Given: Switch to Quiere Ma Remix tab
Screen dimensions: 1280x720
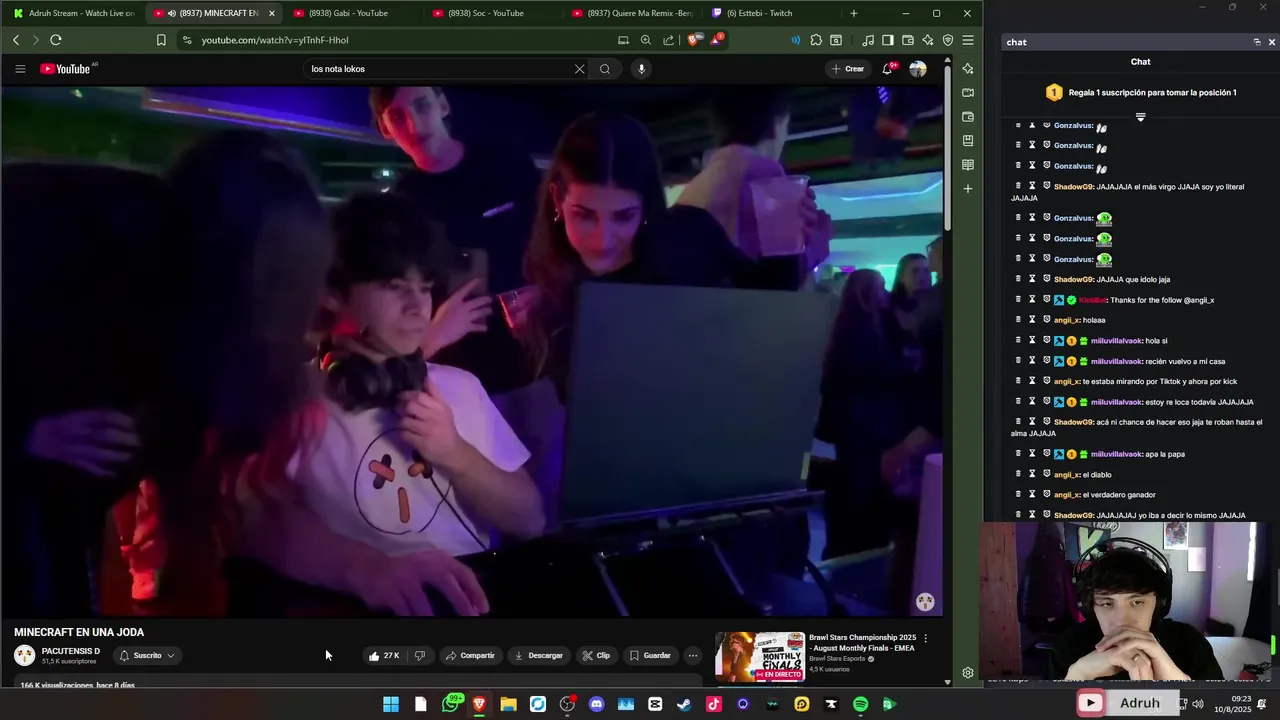Looking at the screenshot, I should (x=632, y=13).
